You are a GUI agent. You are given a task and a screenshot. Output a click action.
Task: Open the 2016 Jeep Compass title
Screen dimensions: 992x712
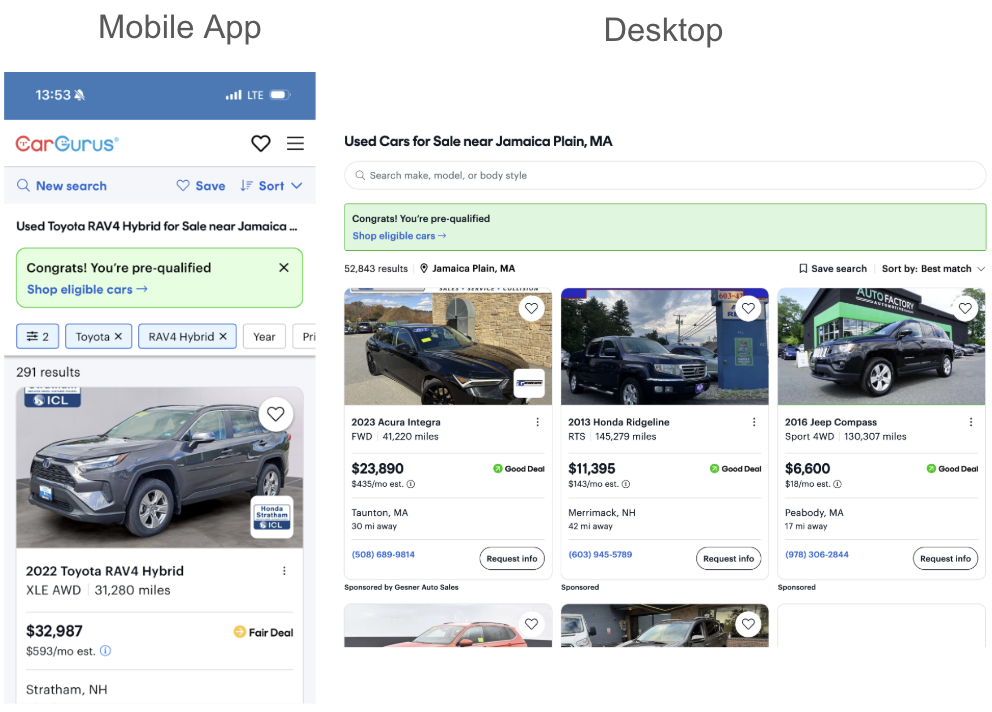pyautogui.click(x=831, y=422)
